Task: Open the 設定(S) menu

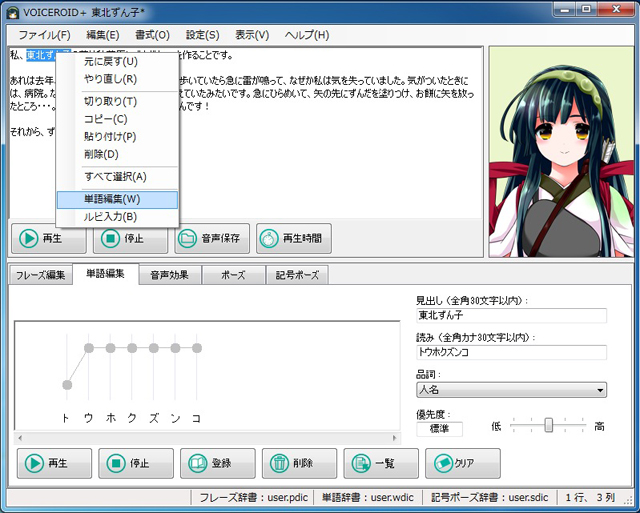Action: [x=202, y=35]
